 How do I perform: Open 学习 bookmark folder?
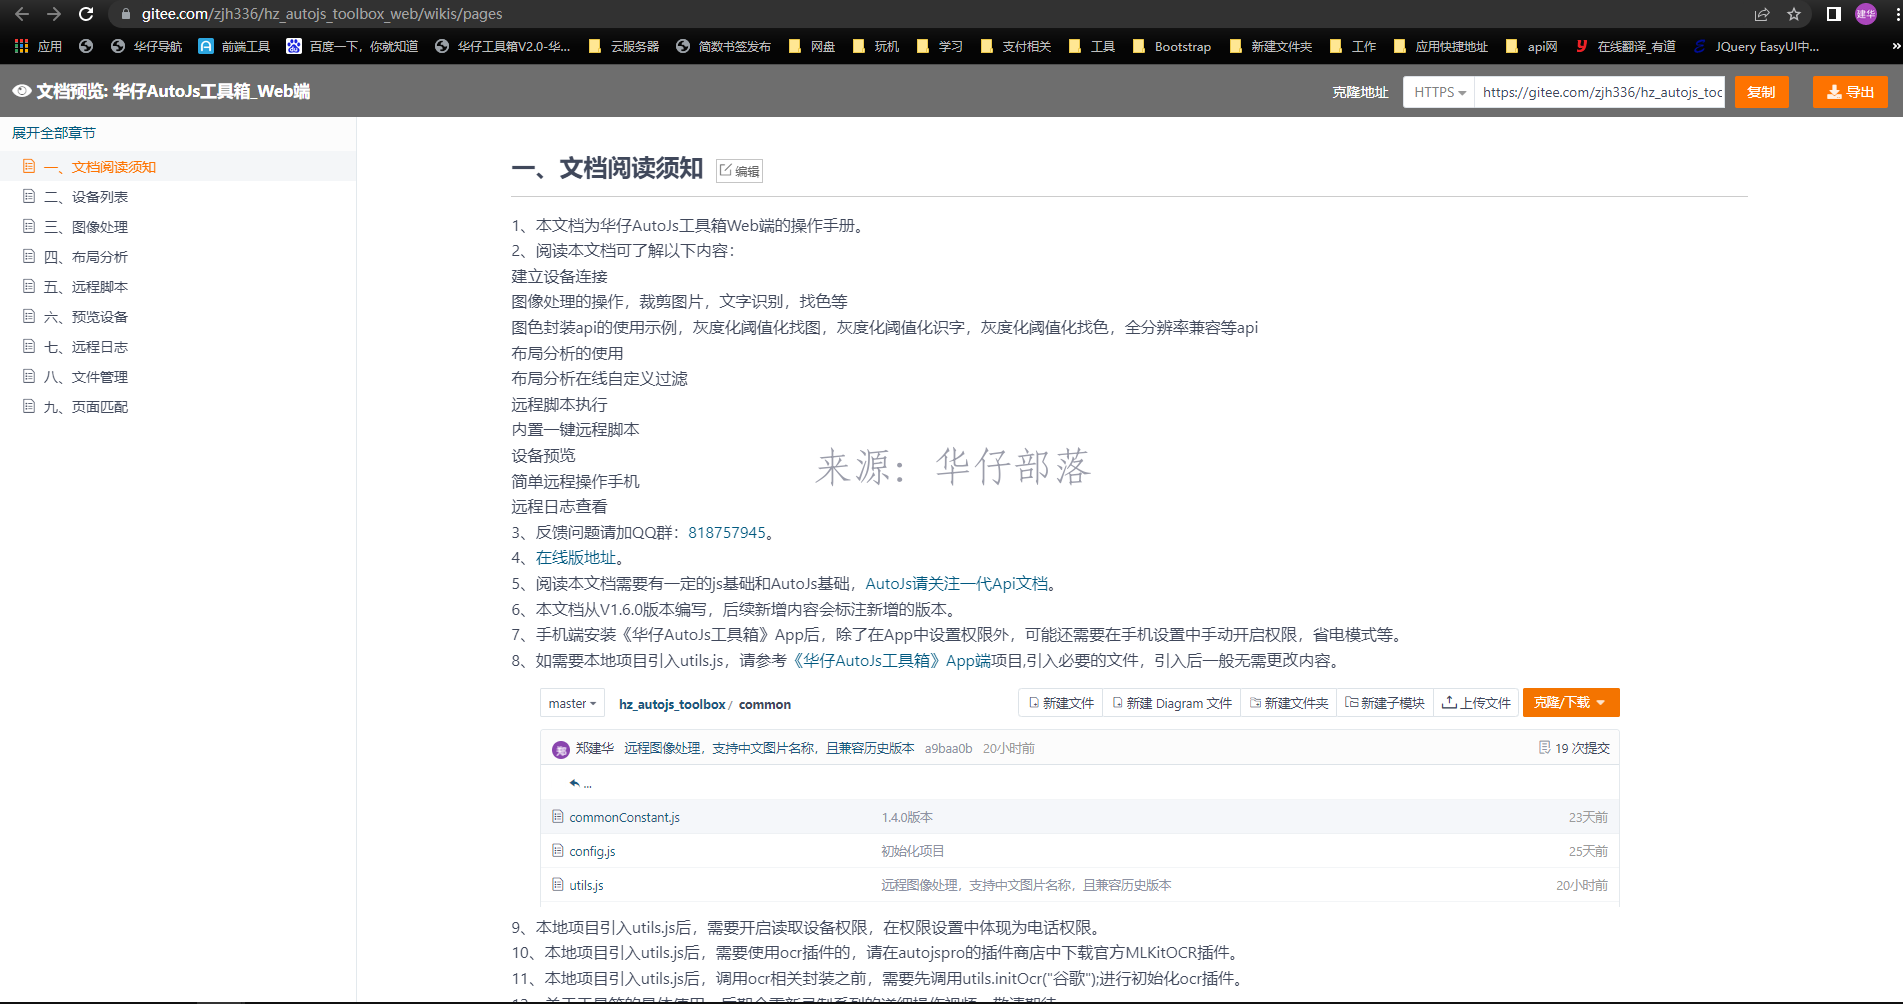tap(939, 46)
